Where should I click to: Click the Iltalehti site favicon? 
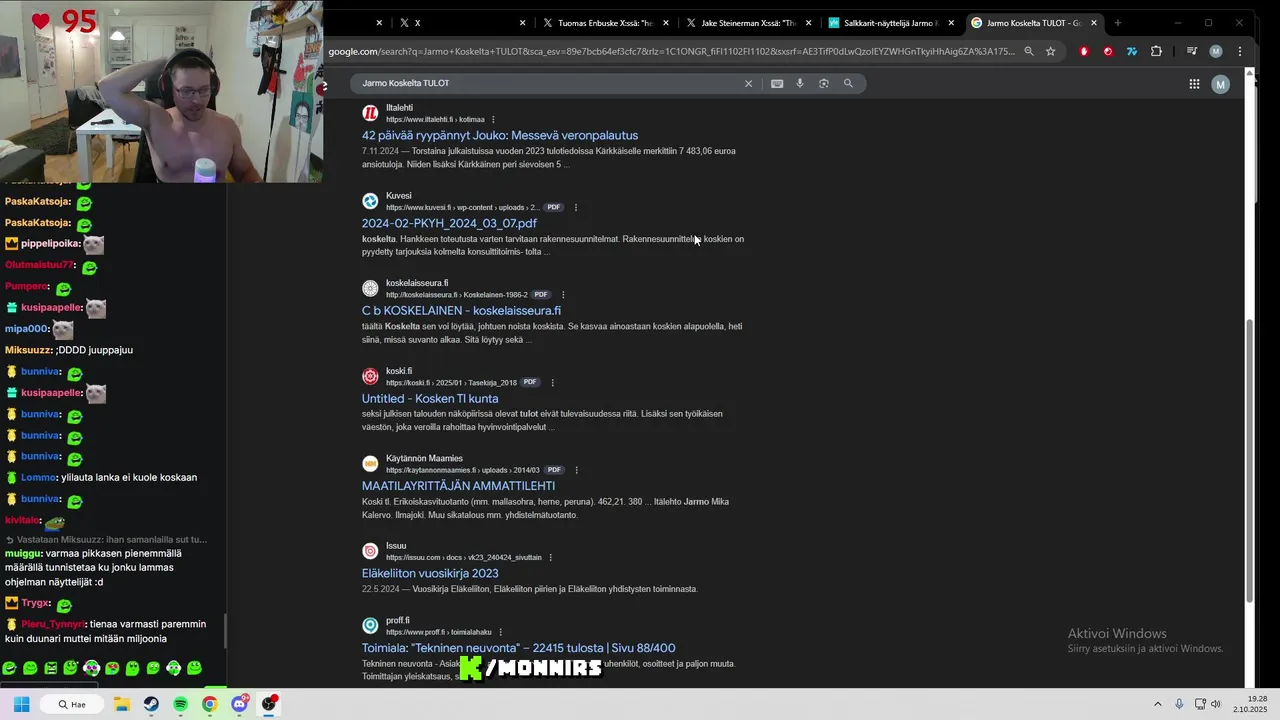370,113
